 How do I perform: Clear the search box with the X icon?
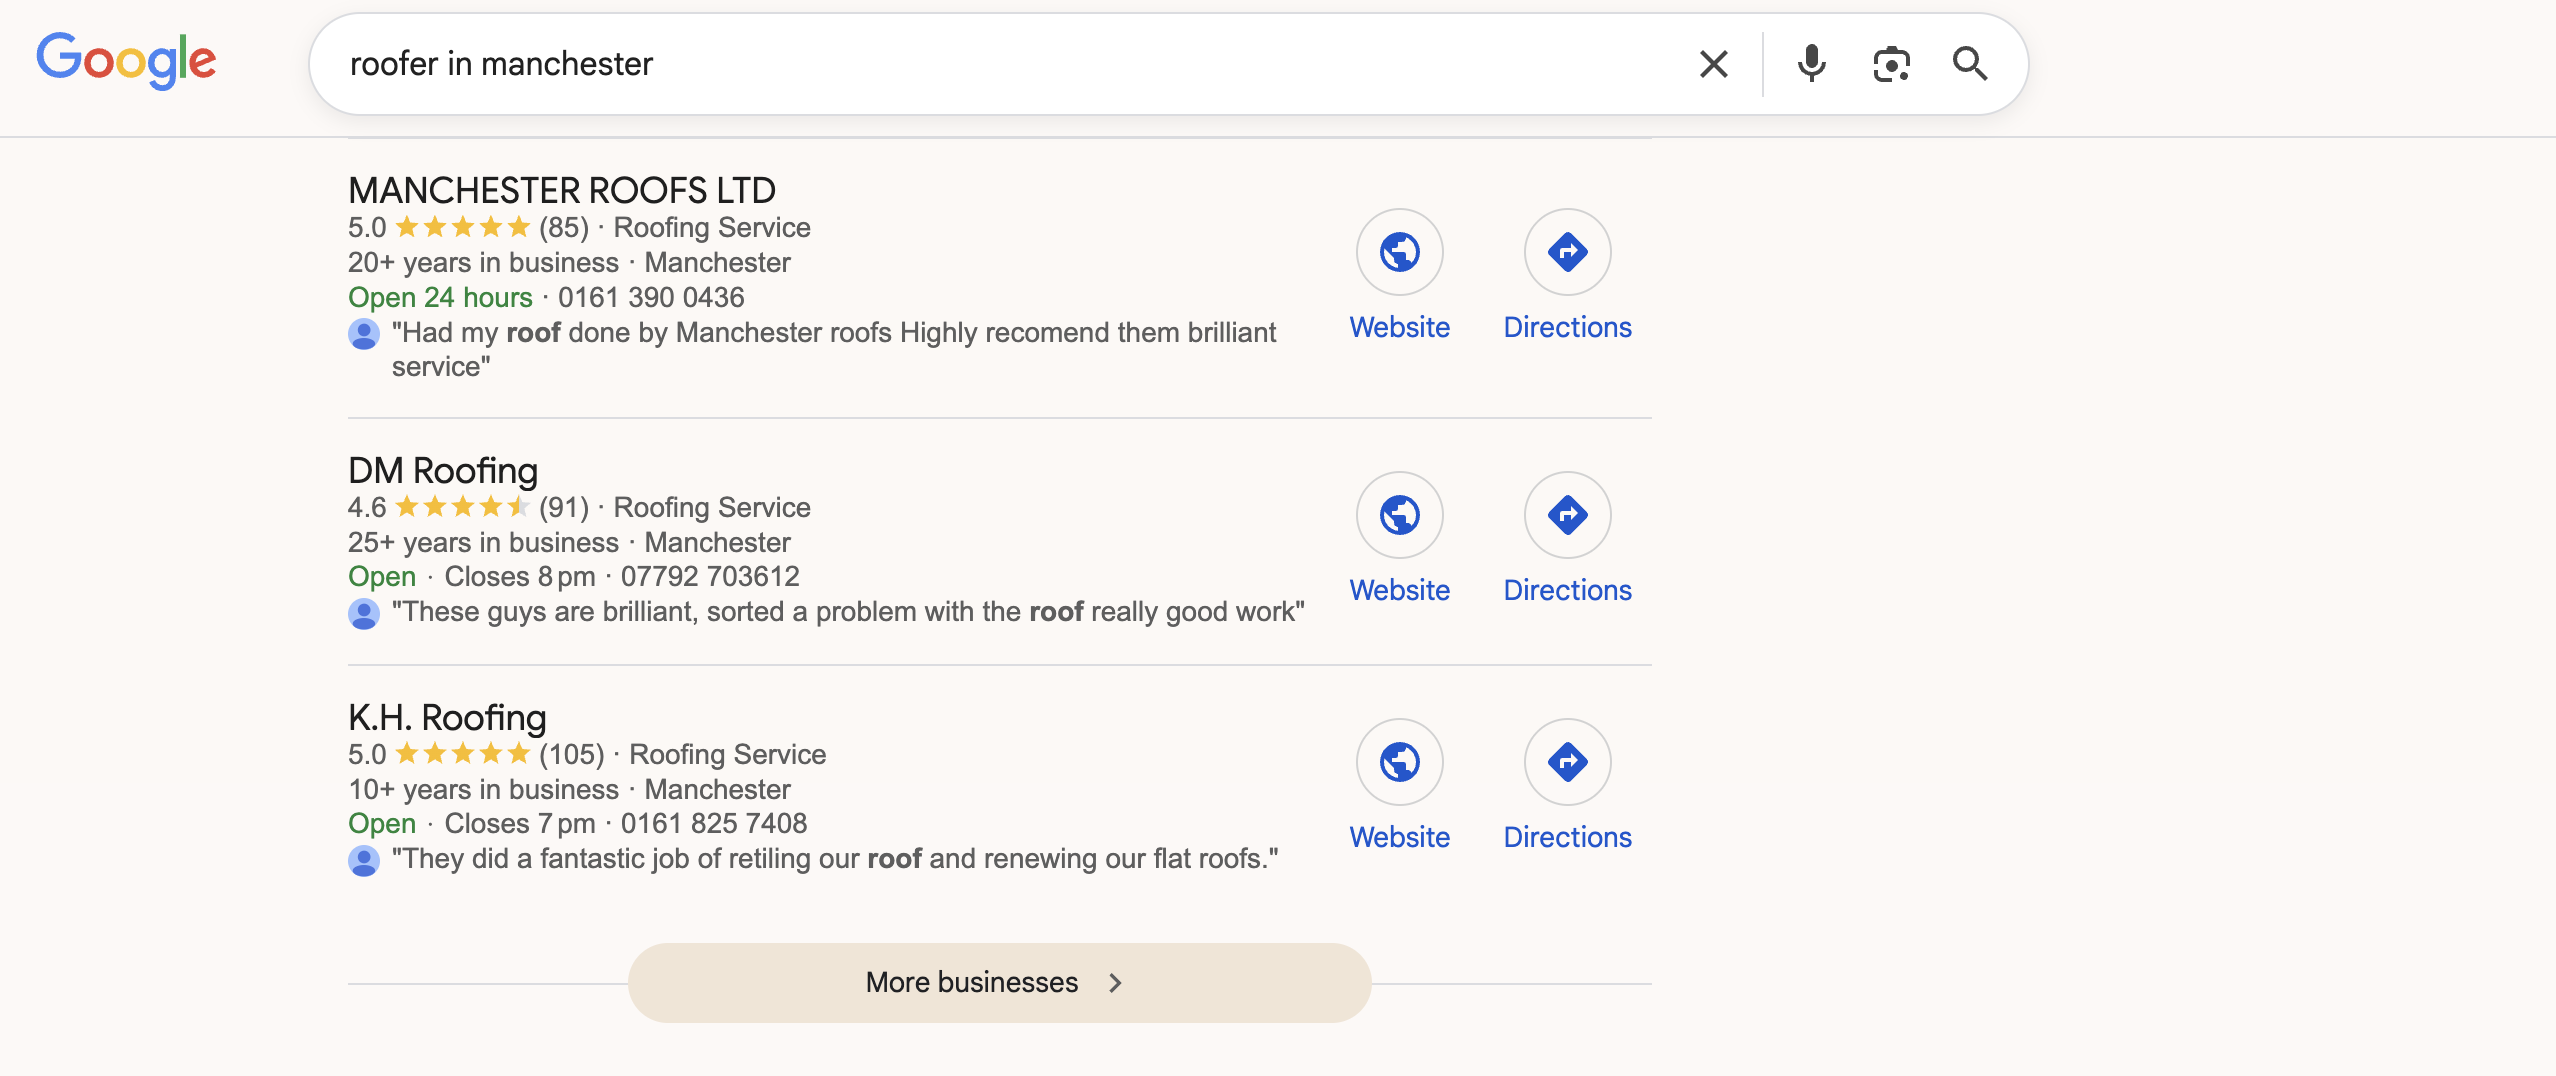click(1714, 64)
